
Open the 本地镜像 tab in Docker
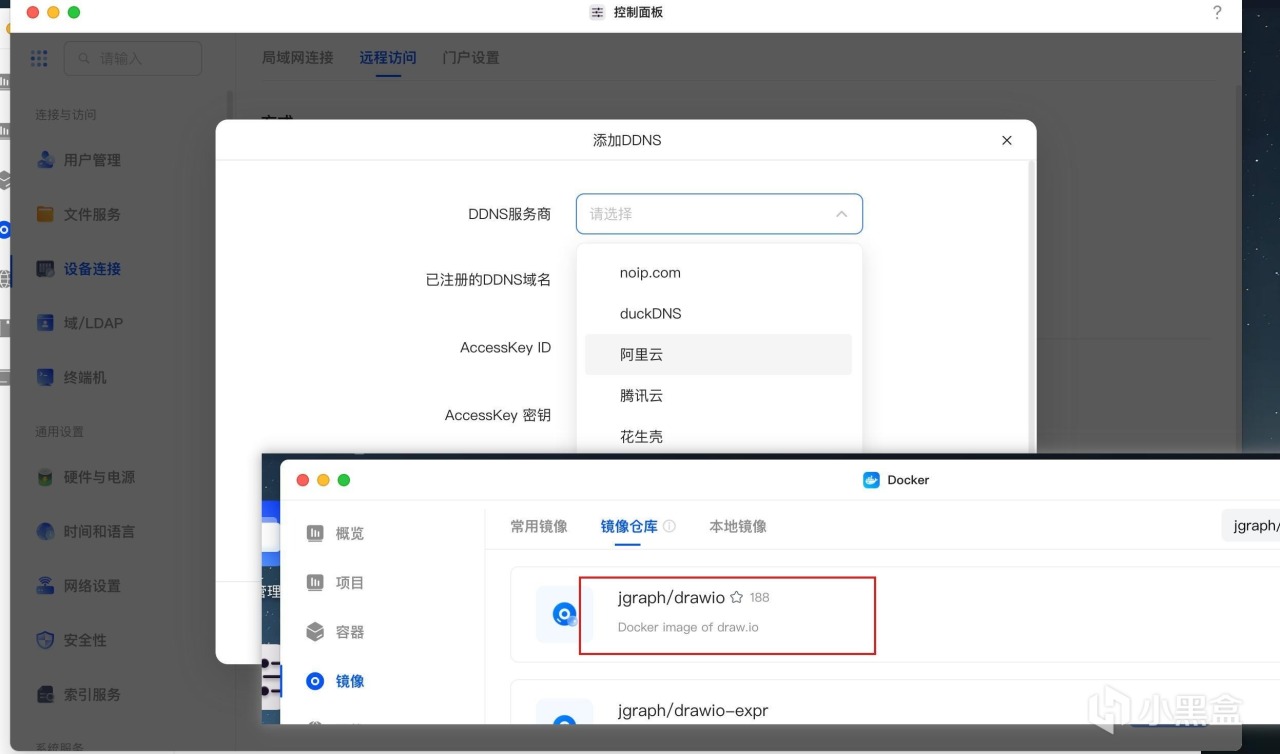point(738,526)
